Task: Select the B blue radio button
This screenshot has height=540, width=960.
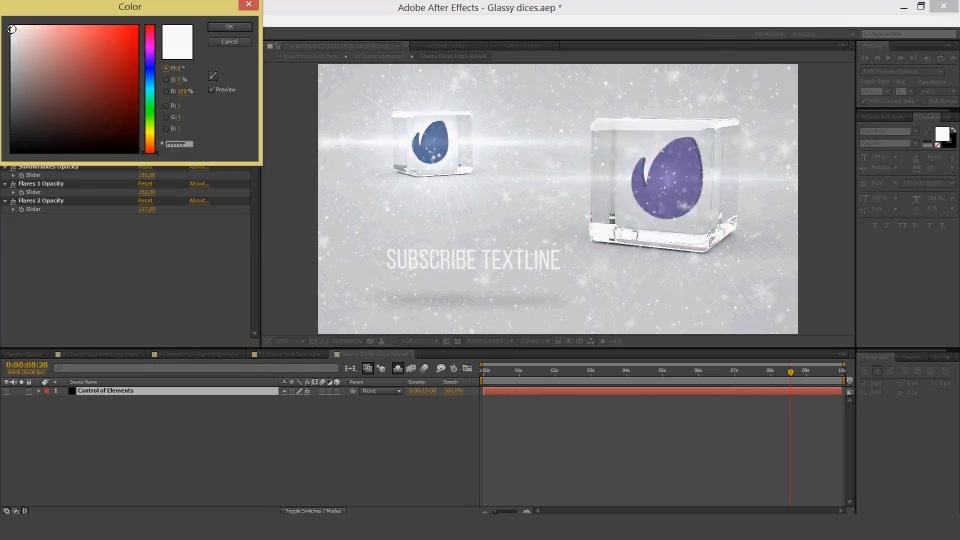Action: 166,129
